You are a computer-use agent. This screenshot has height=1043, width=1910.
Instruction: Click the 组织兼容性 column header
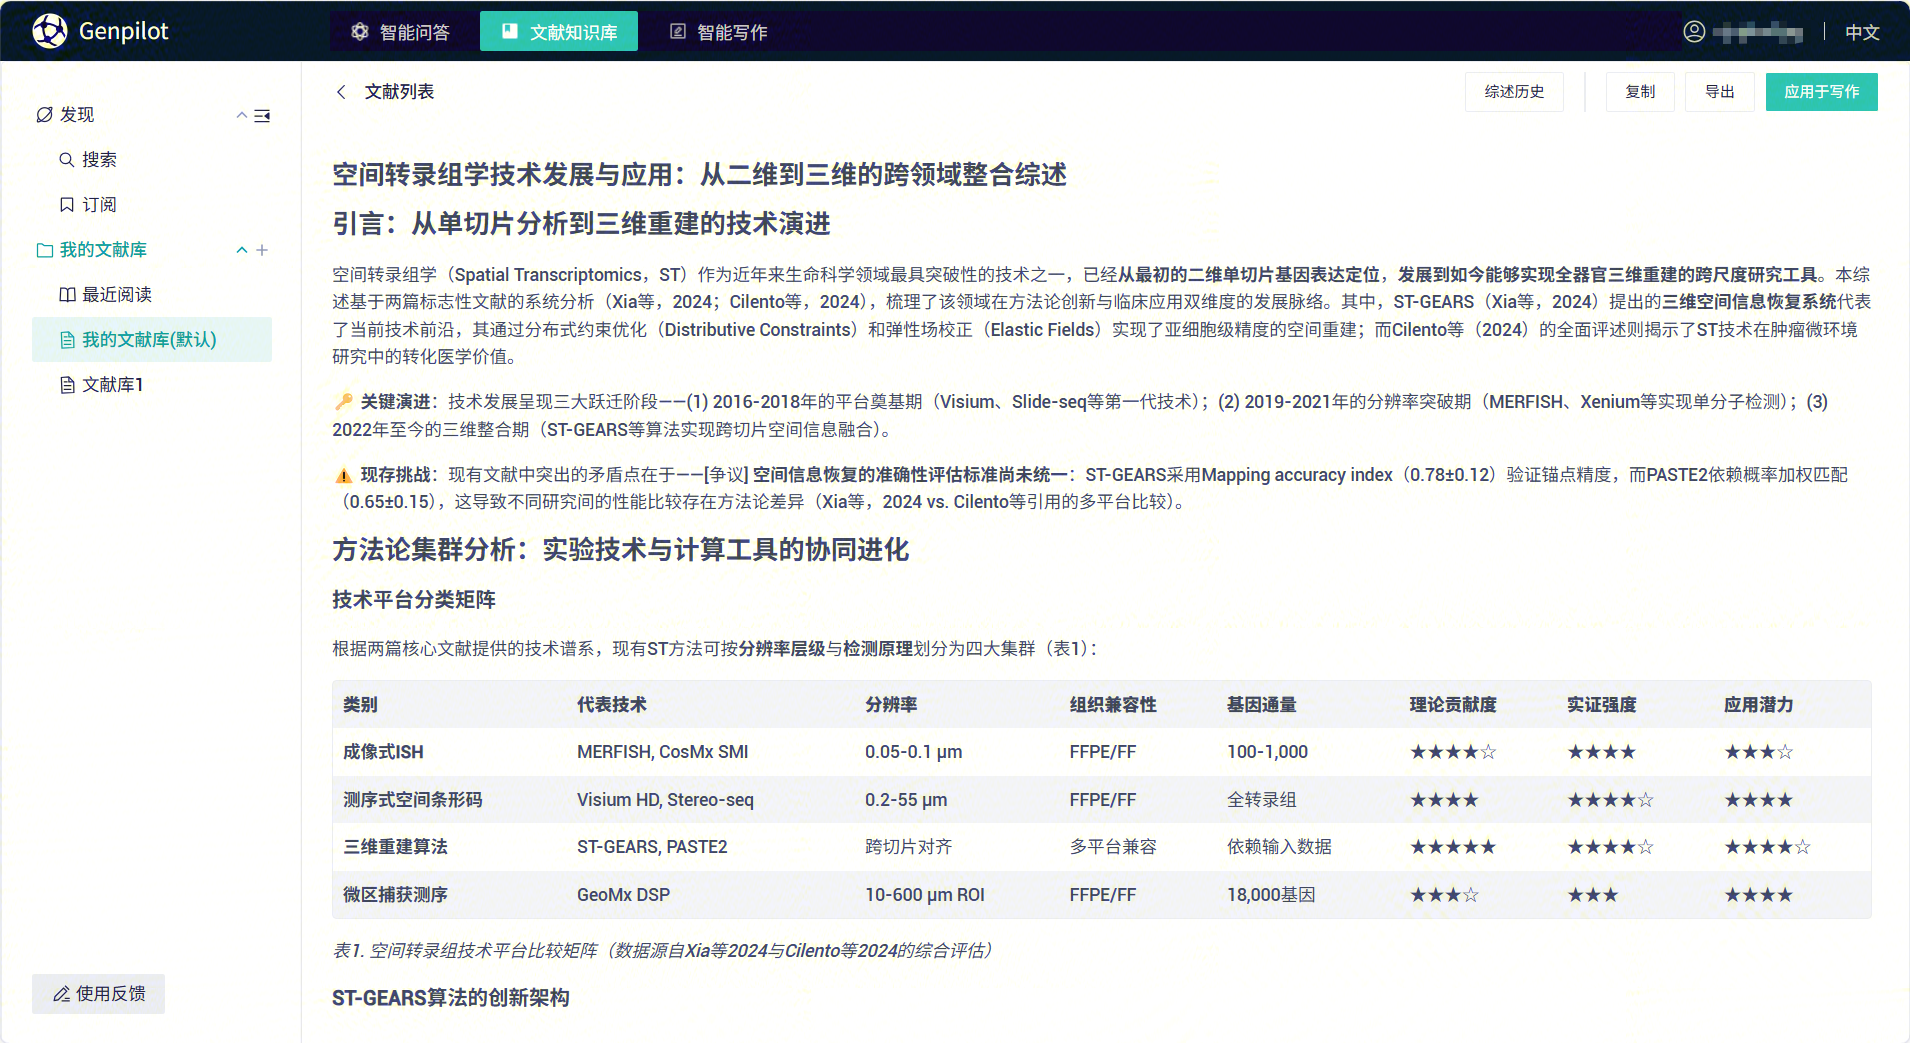(x=1113, y=705)
